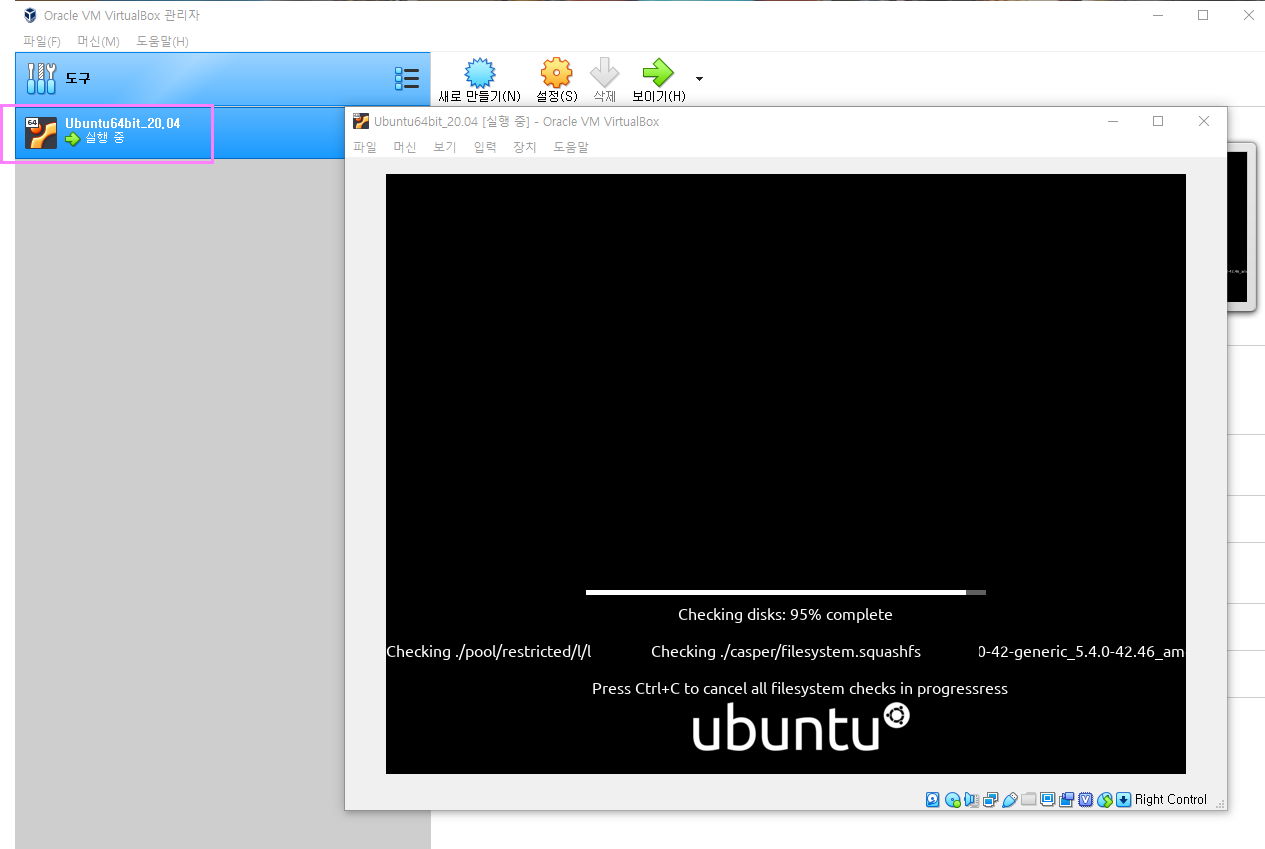Maximize the VirtualBox Manager window

[x=1203, y=15]
